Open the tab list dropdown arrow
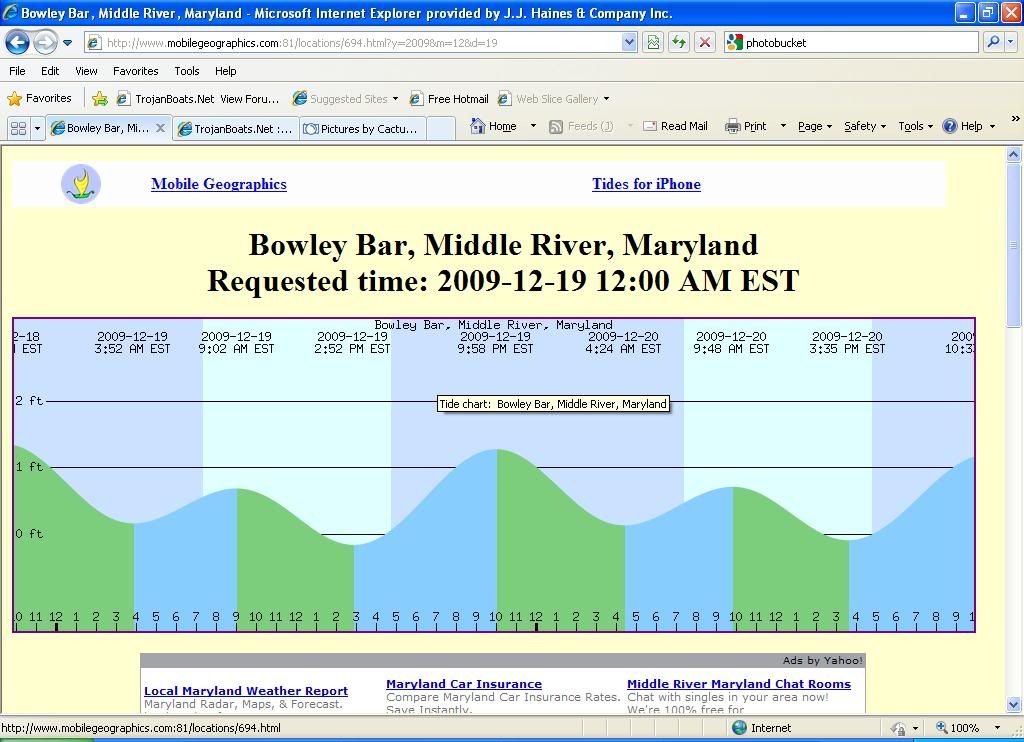This screenshot has width=1024, height=742. click(37, 128)
